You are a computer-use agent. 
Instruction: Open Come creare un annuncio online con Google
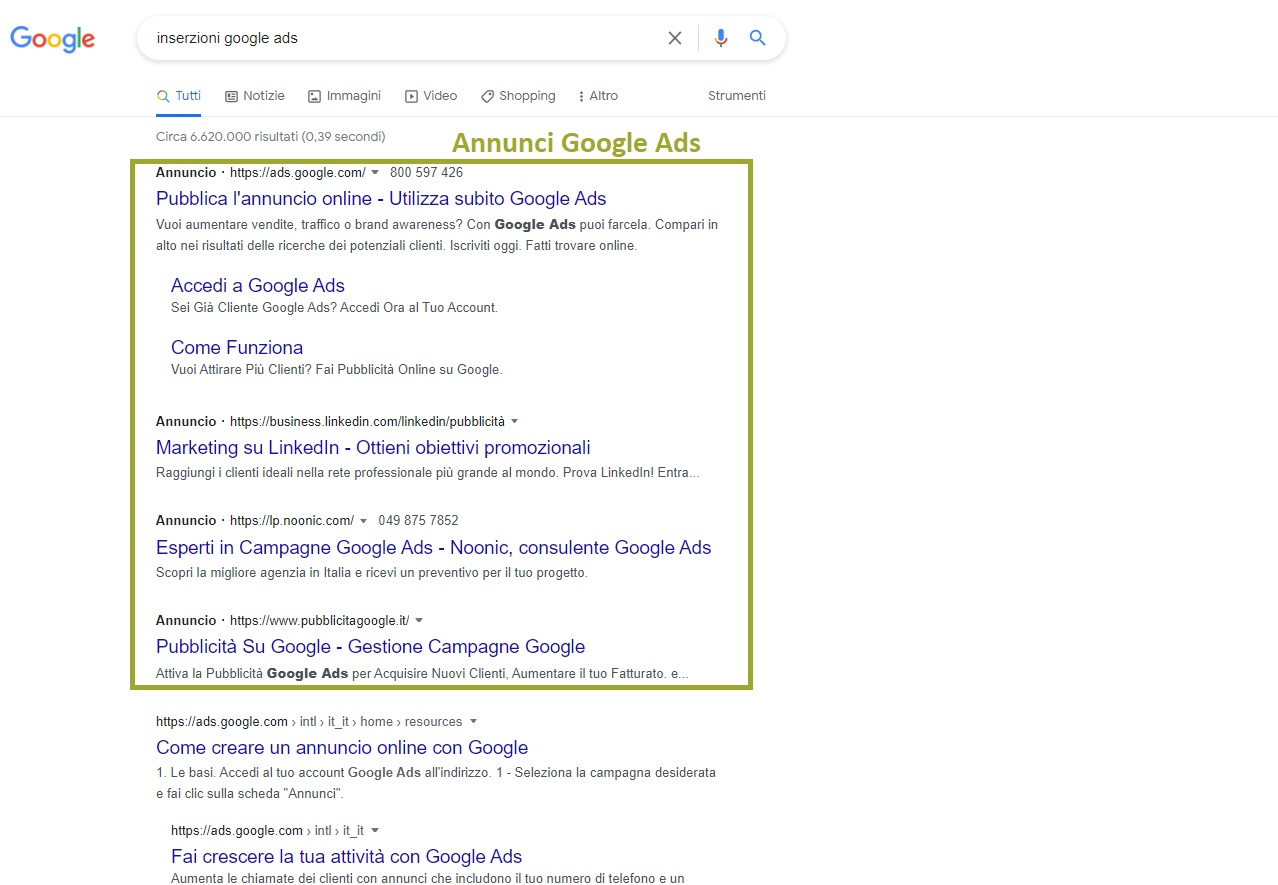click(x=342, y=747)
